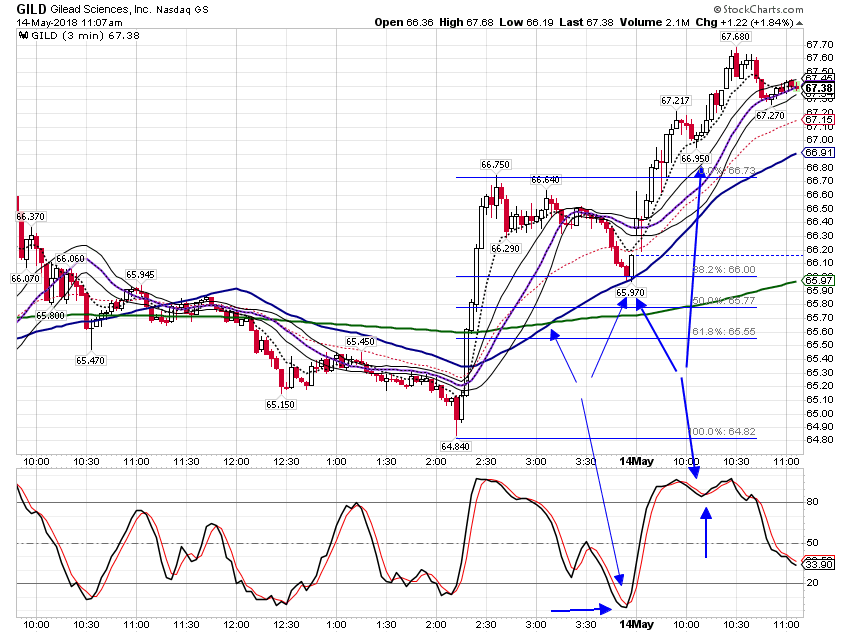This screenshot has height=633, width=850.
Task: Click the 64.840 low price label
Action: 455,447
